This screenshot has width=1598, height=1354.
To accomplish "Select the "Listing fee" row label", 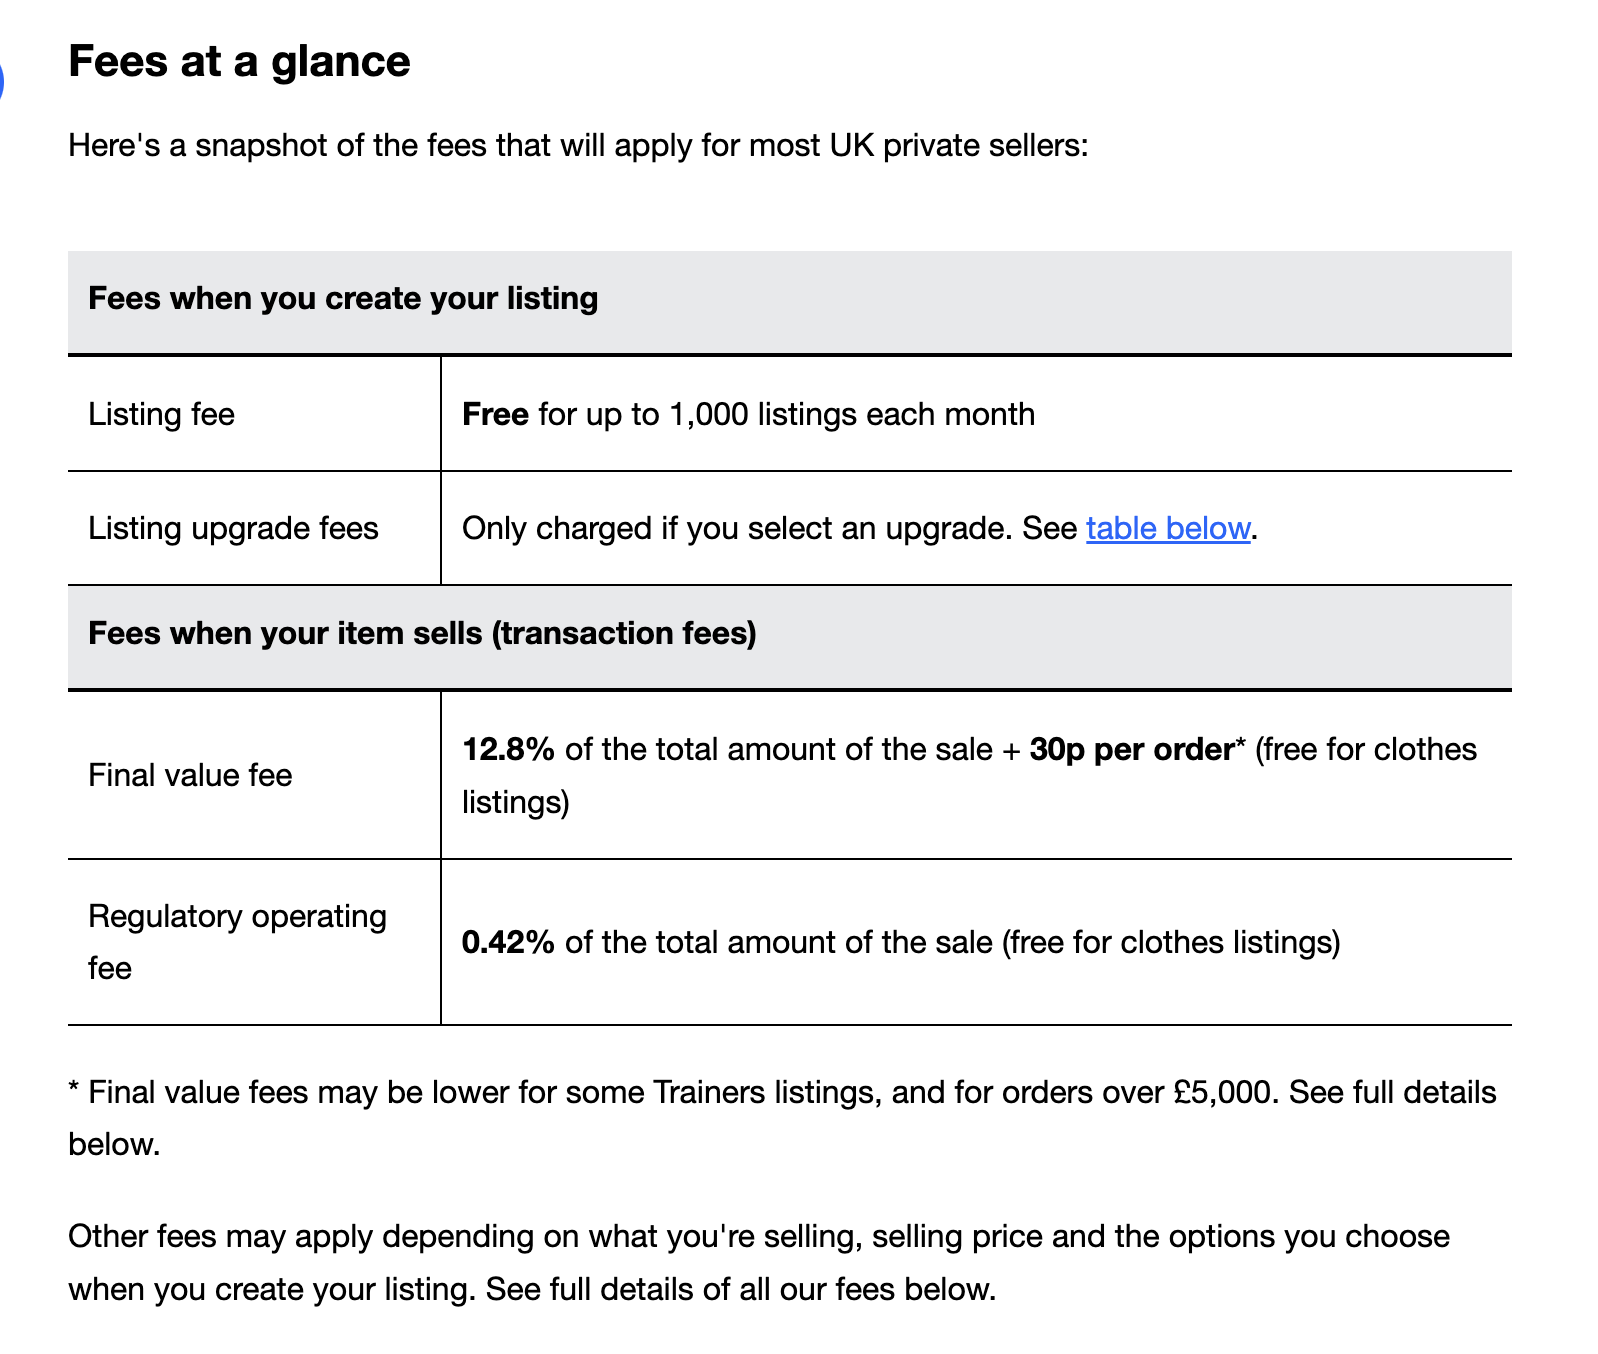I will pos(161,414).
